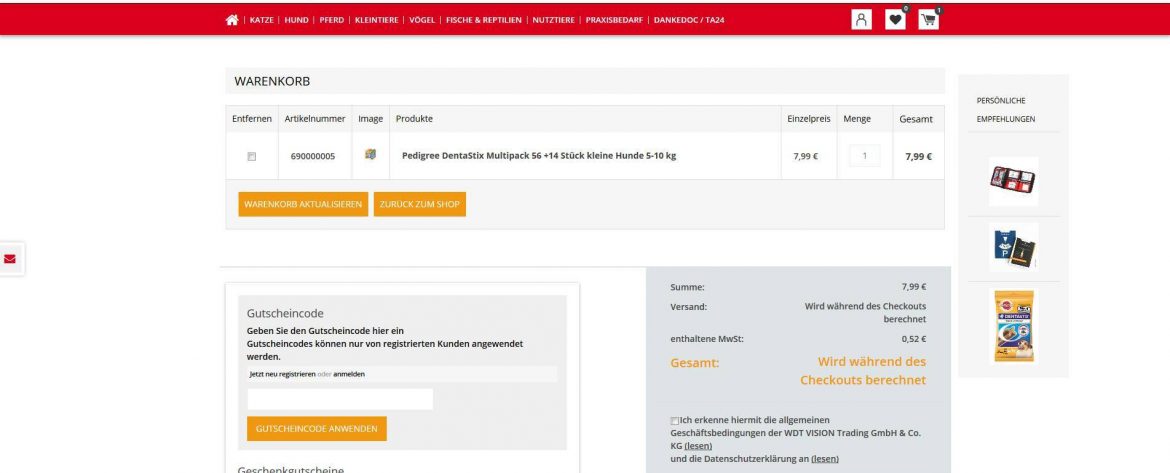Image resolution: width=1170 pixels, height=473 pixels.
Task: Open the shopping cart icon
Action: 929,20
